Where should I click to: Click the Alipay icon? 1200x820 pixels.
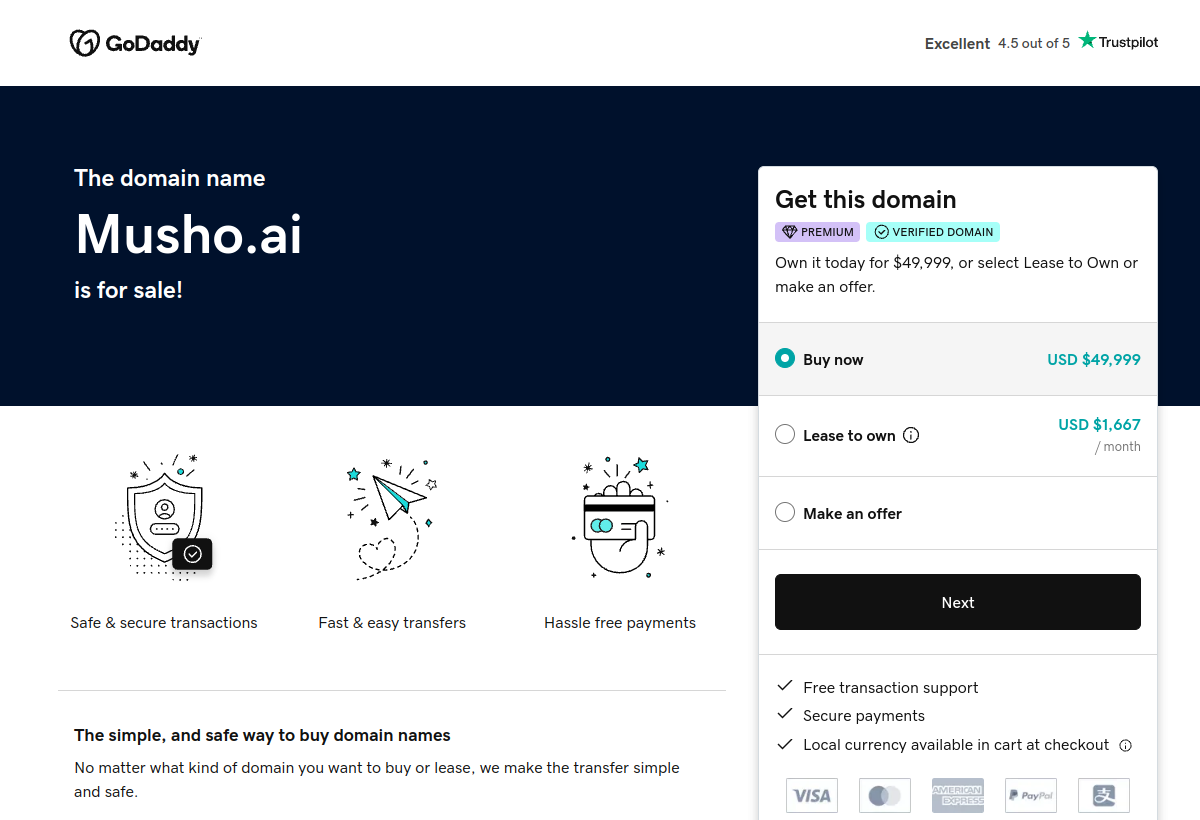click(x=1104, y=796)
